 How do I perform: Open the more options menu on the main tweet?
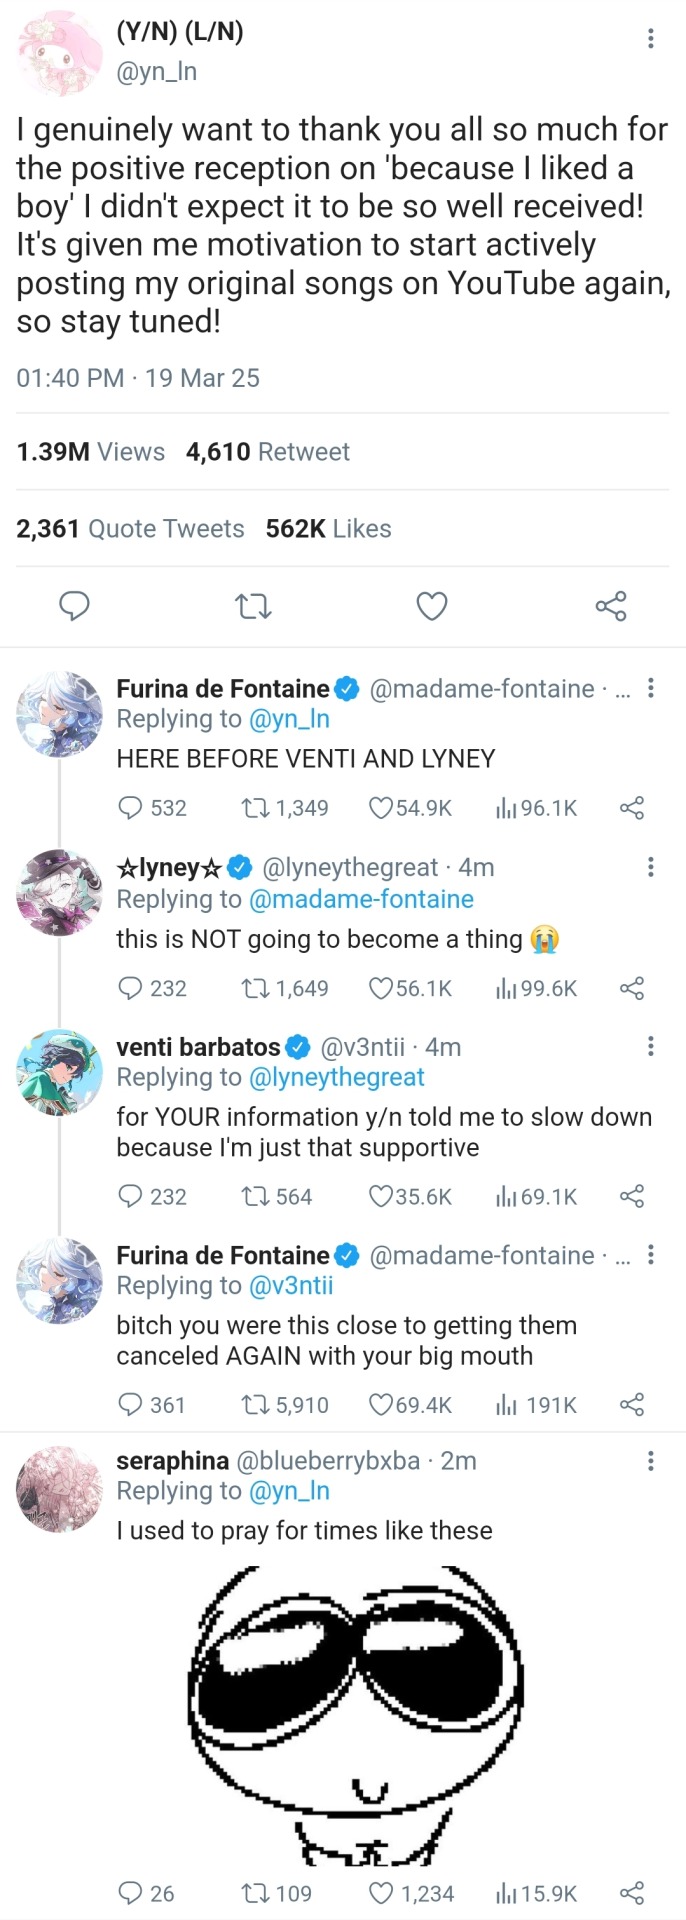coord(651,38)
